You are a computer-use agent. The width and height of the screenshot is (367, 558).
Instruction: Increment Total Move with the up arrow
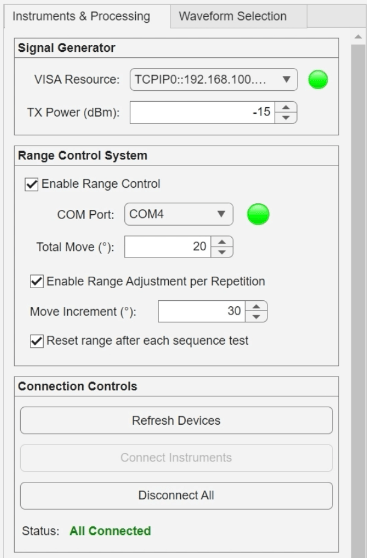pos(222,242)
